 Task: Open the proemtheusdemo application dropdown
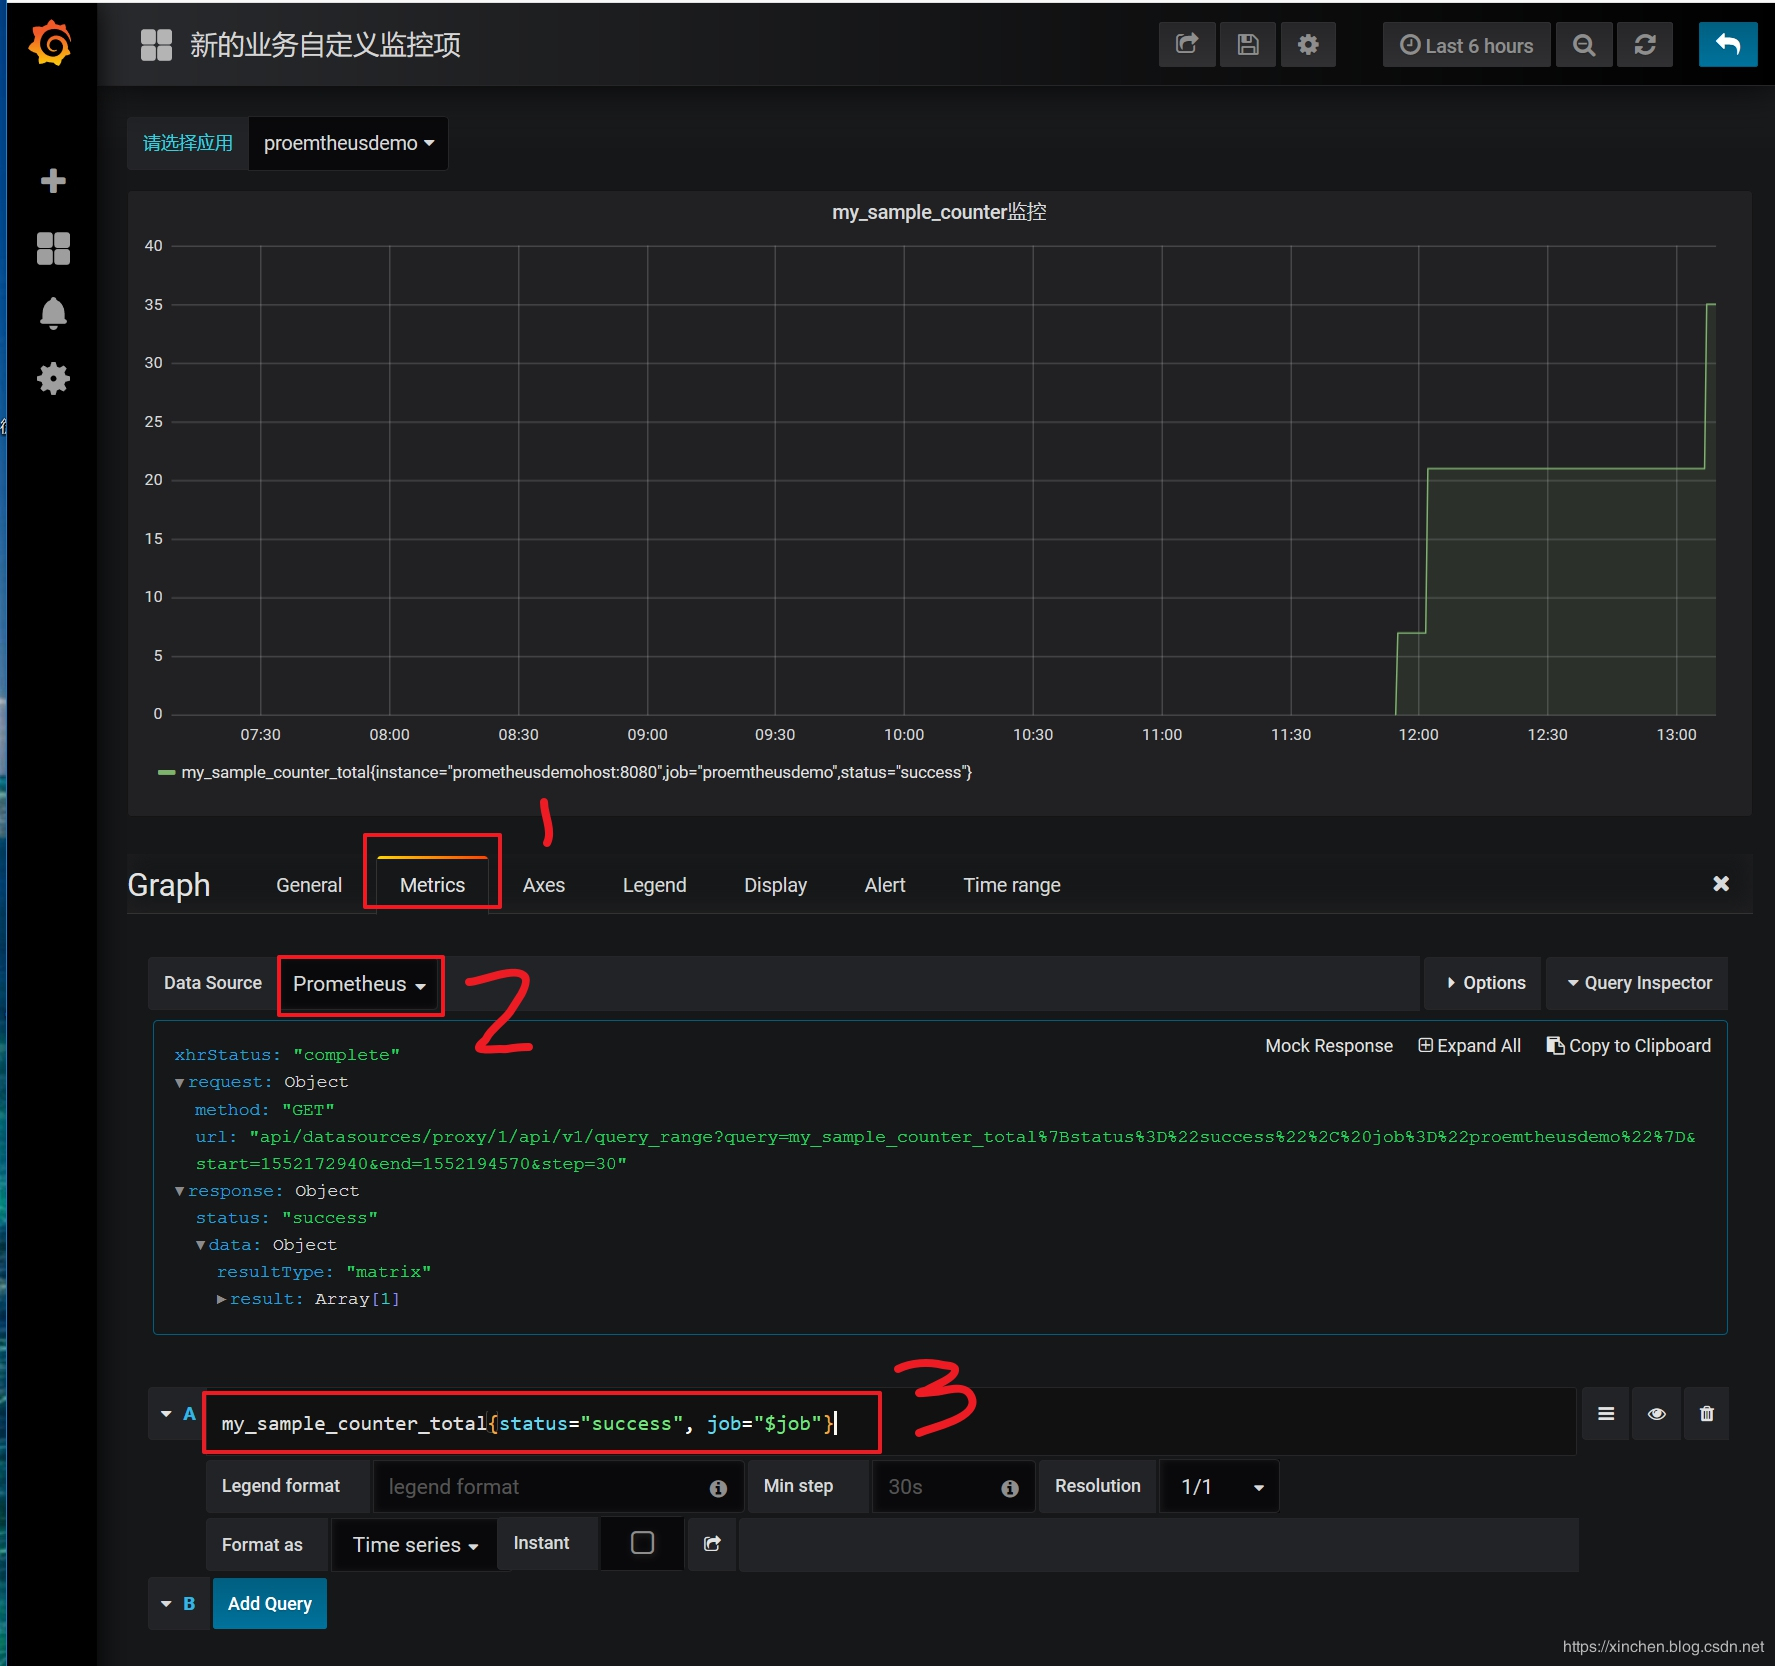click(x=349, y=143)
